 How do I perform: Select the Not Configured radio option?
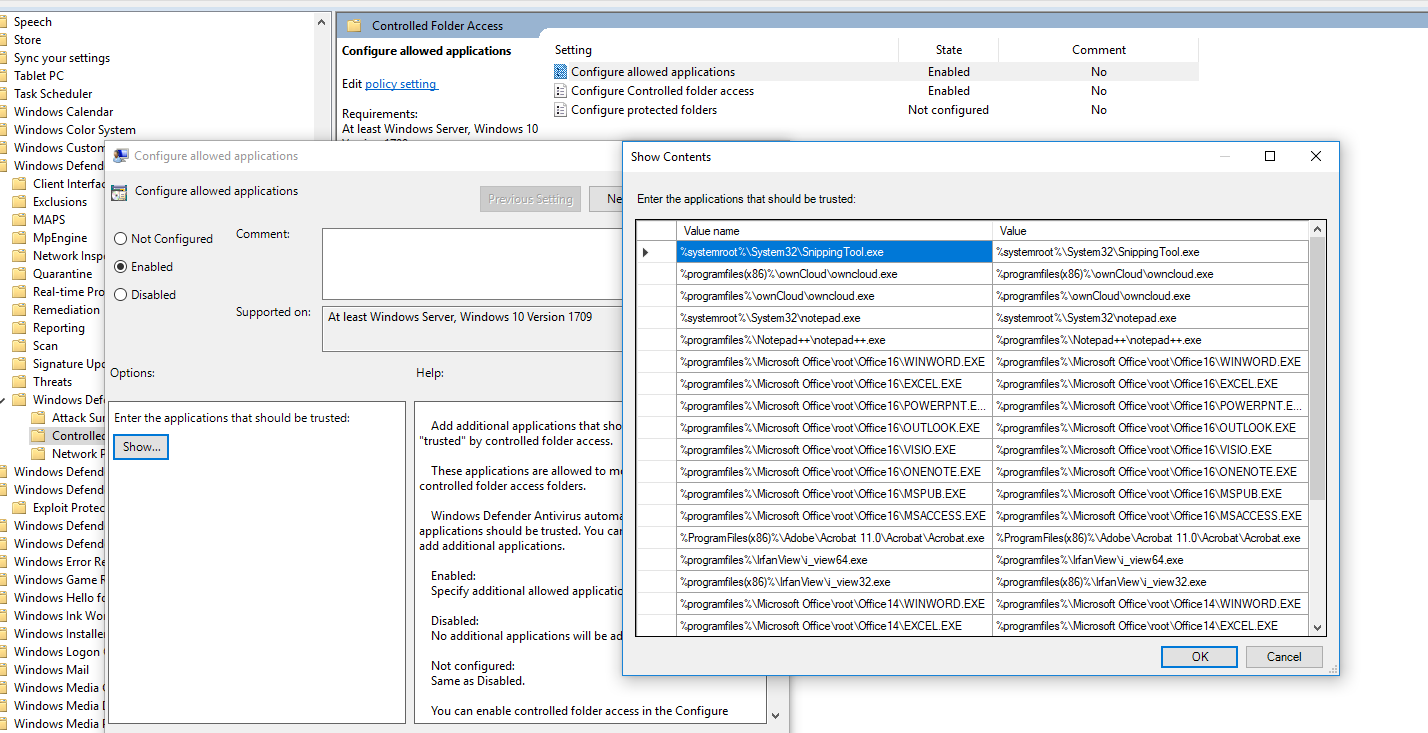coord(121,239)
